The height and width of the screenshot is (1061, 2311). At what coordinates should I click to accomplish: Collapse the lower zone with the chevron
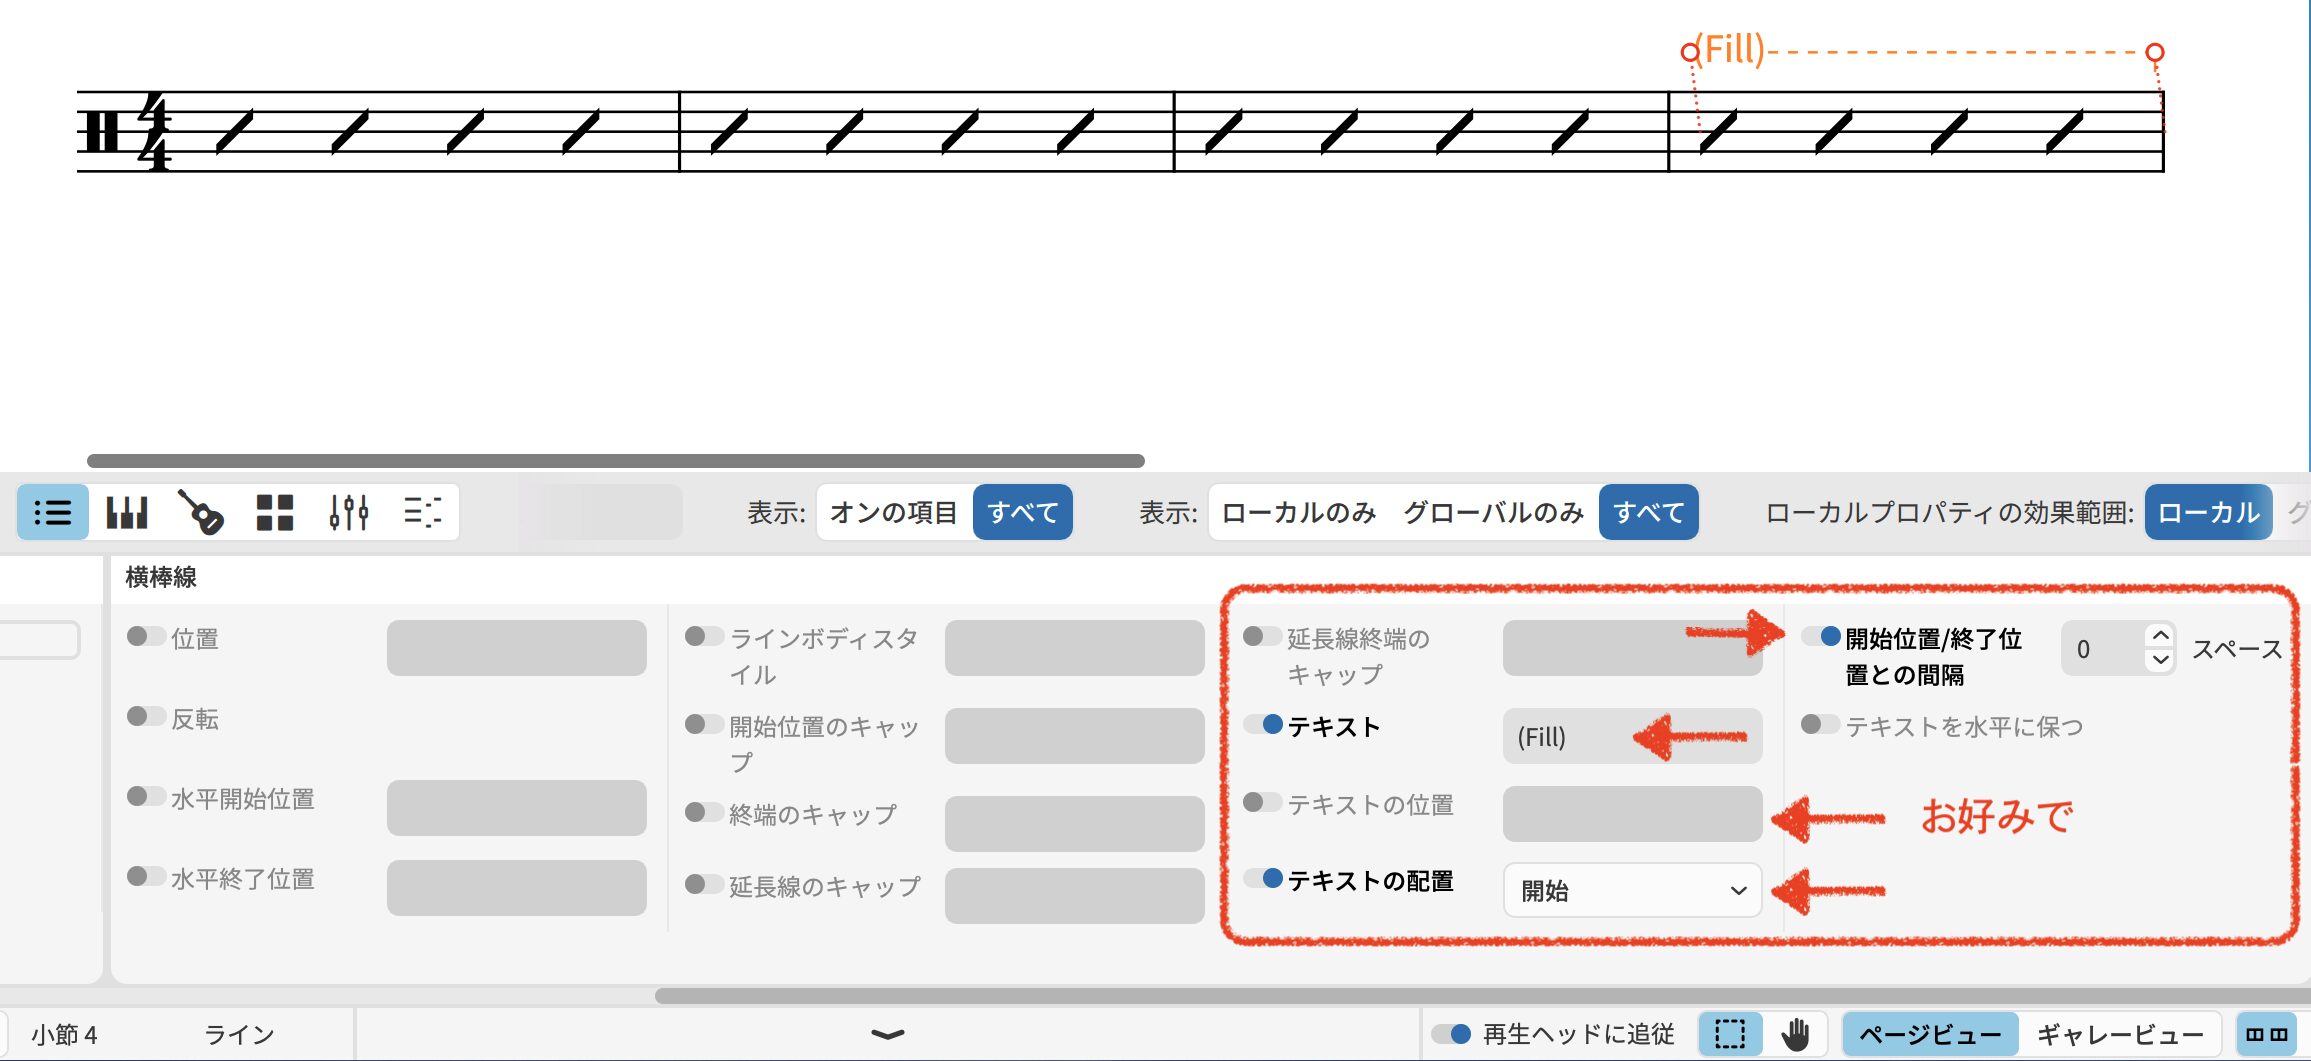point(887,1034)
